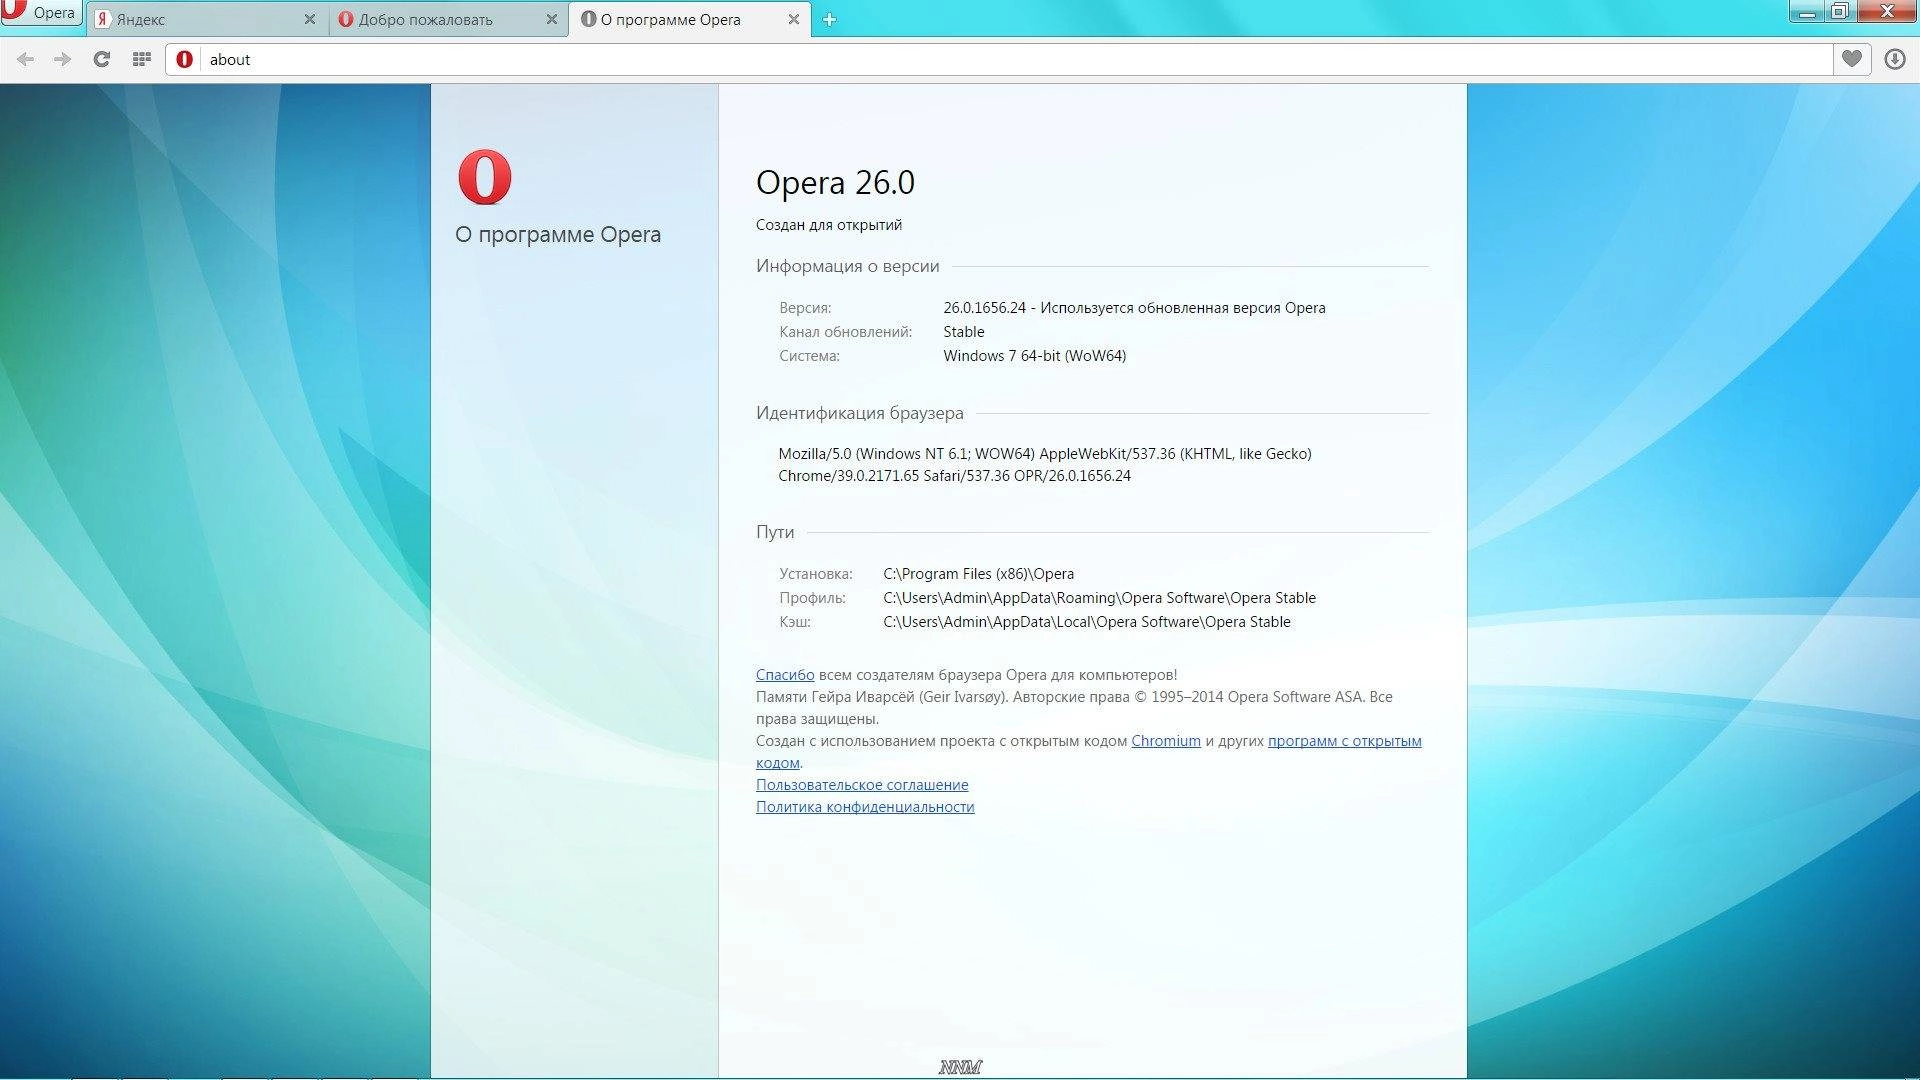Screen dimensions: 1920x1080
Task: Open the программ с открытым кодом link
Action: click(x=1345, y=741)
